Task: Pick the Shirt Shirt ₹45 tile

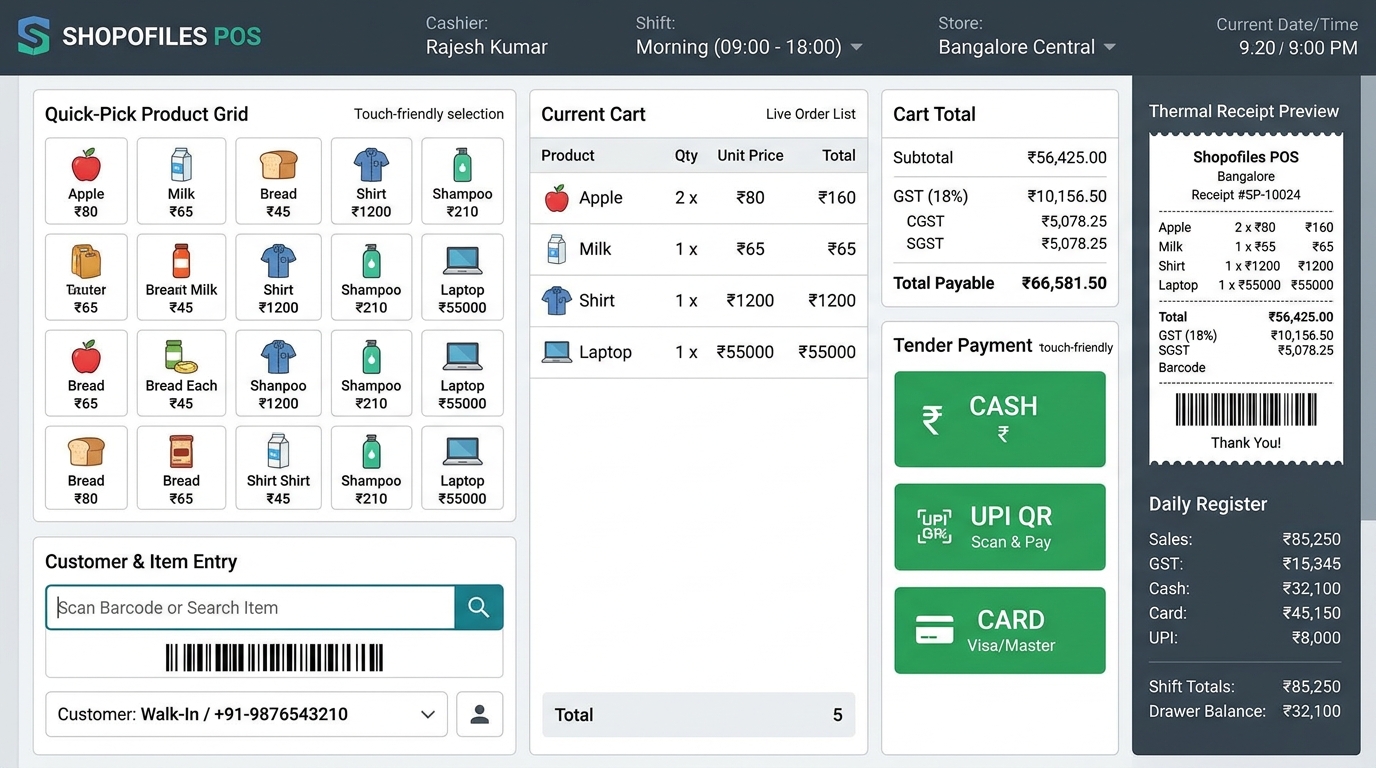Action: coord(278,468)
